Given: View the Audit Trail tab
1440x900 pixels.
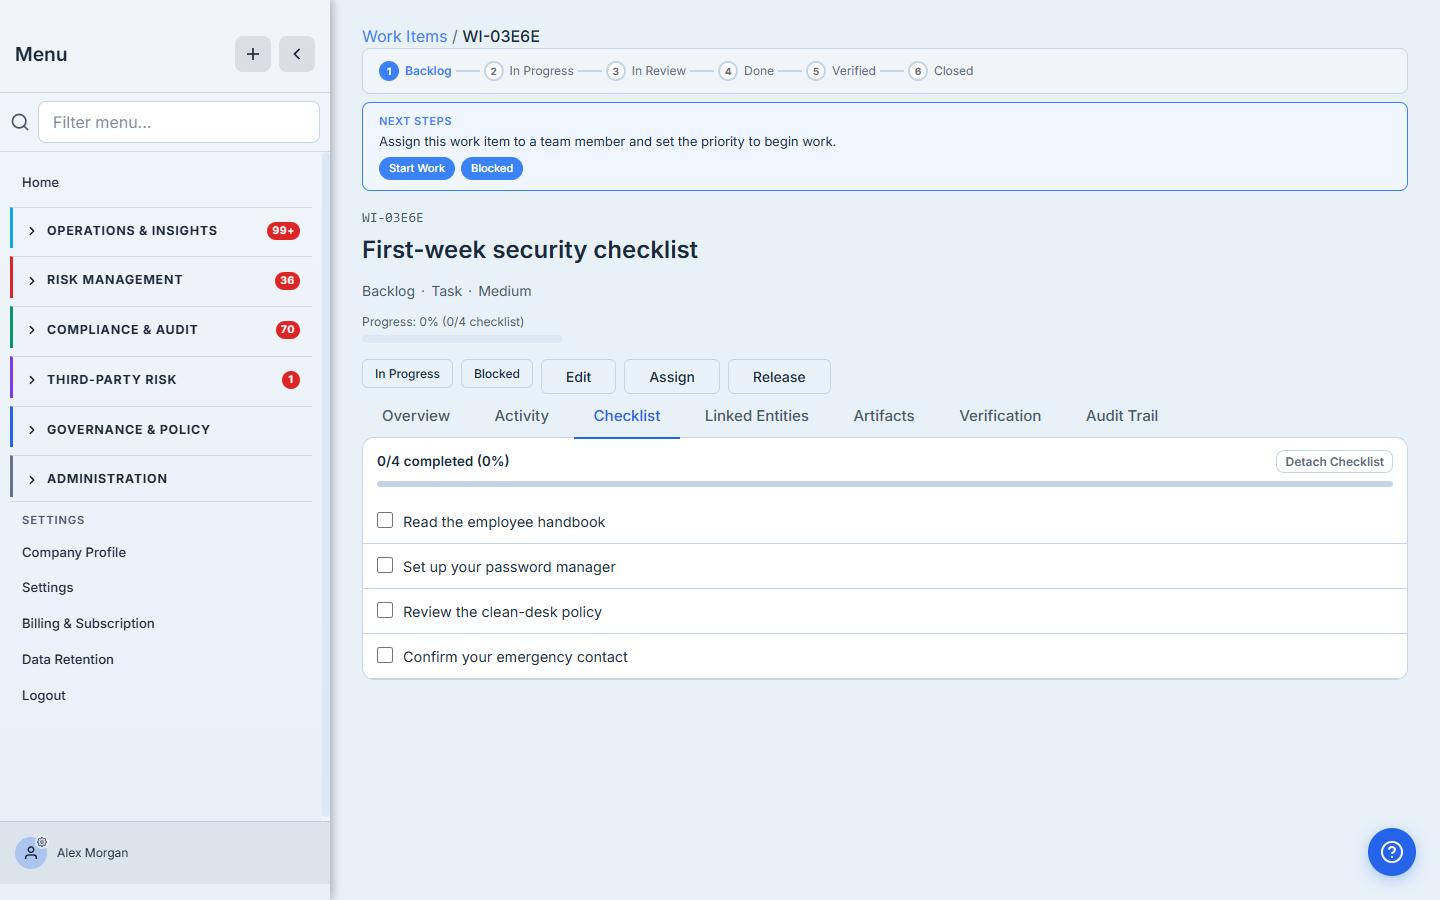Looking at the screenshot, I should (x=1122, y=416).
